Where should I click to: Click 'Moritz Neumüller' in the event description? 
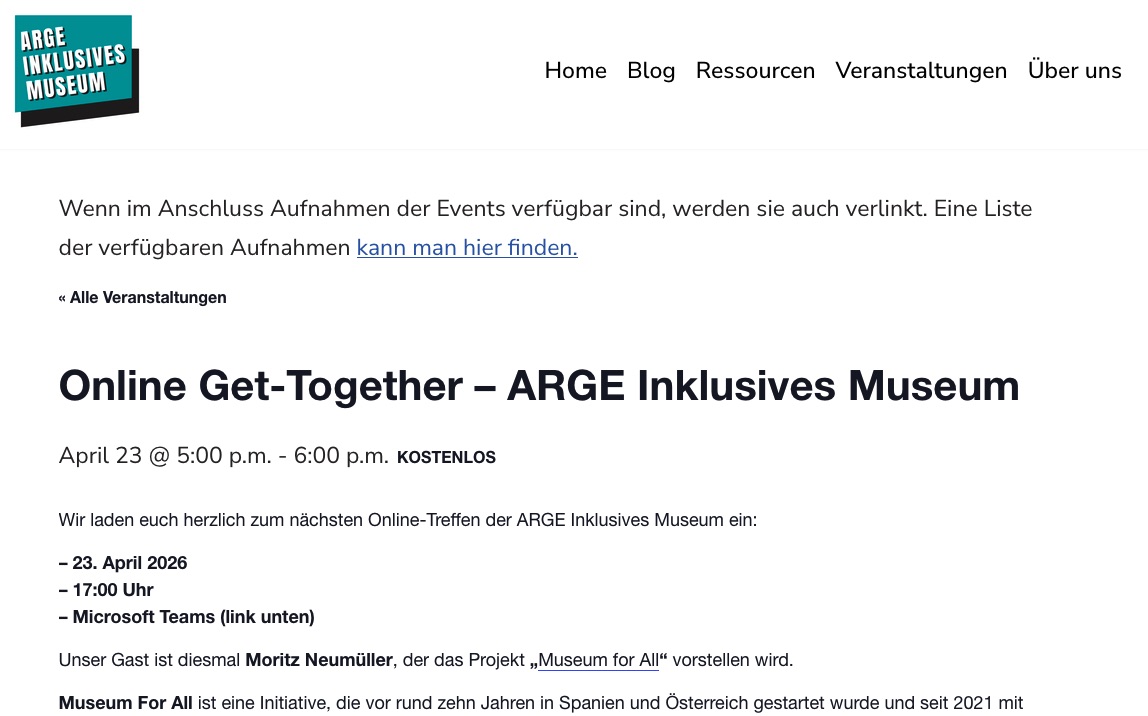(319, 660)
